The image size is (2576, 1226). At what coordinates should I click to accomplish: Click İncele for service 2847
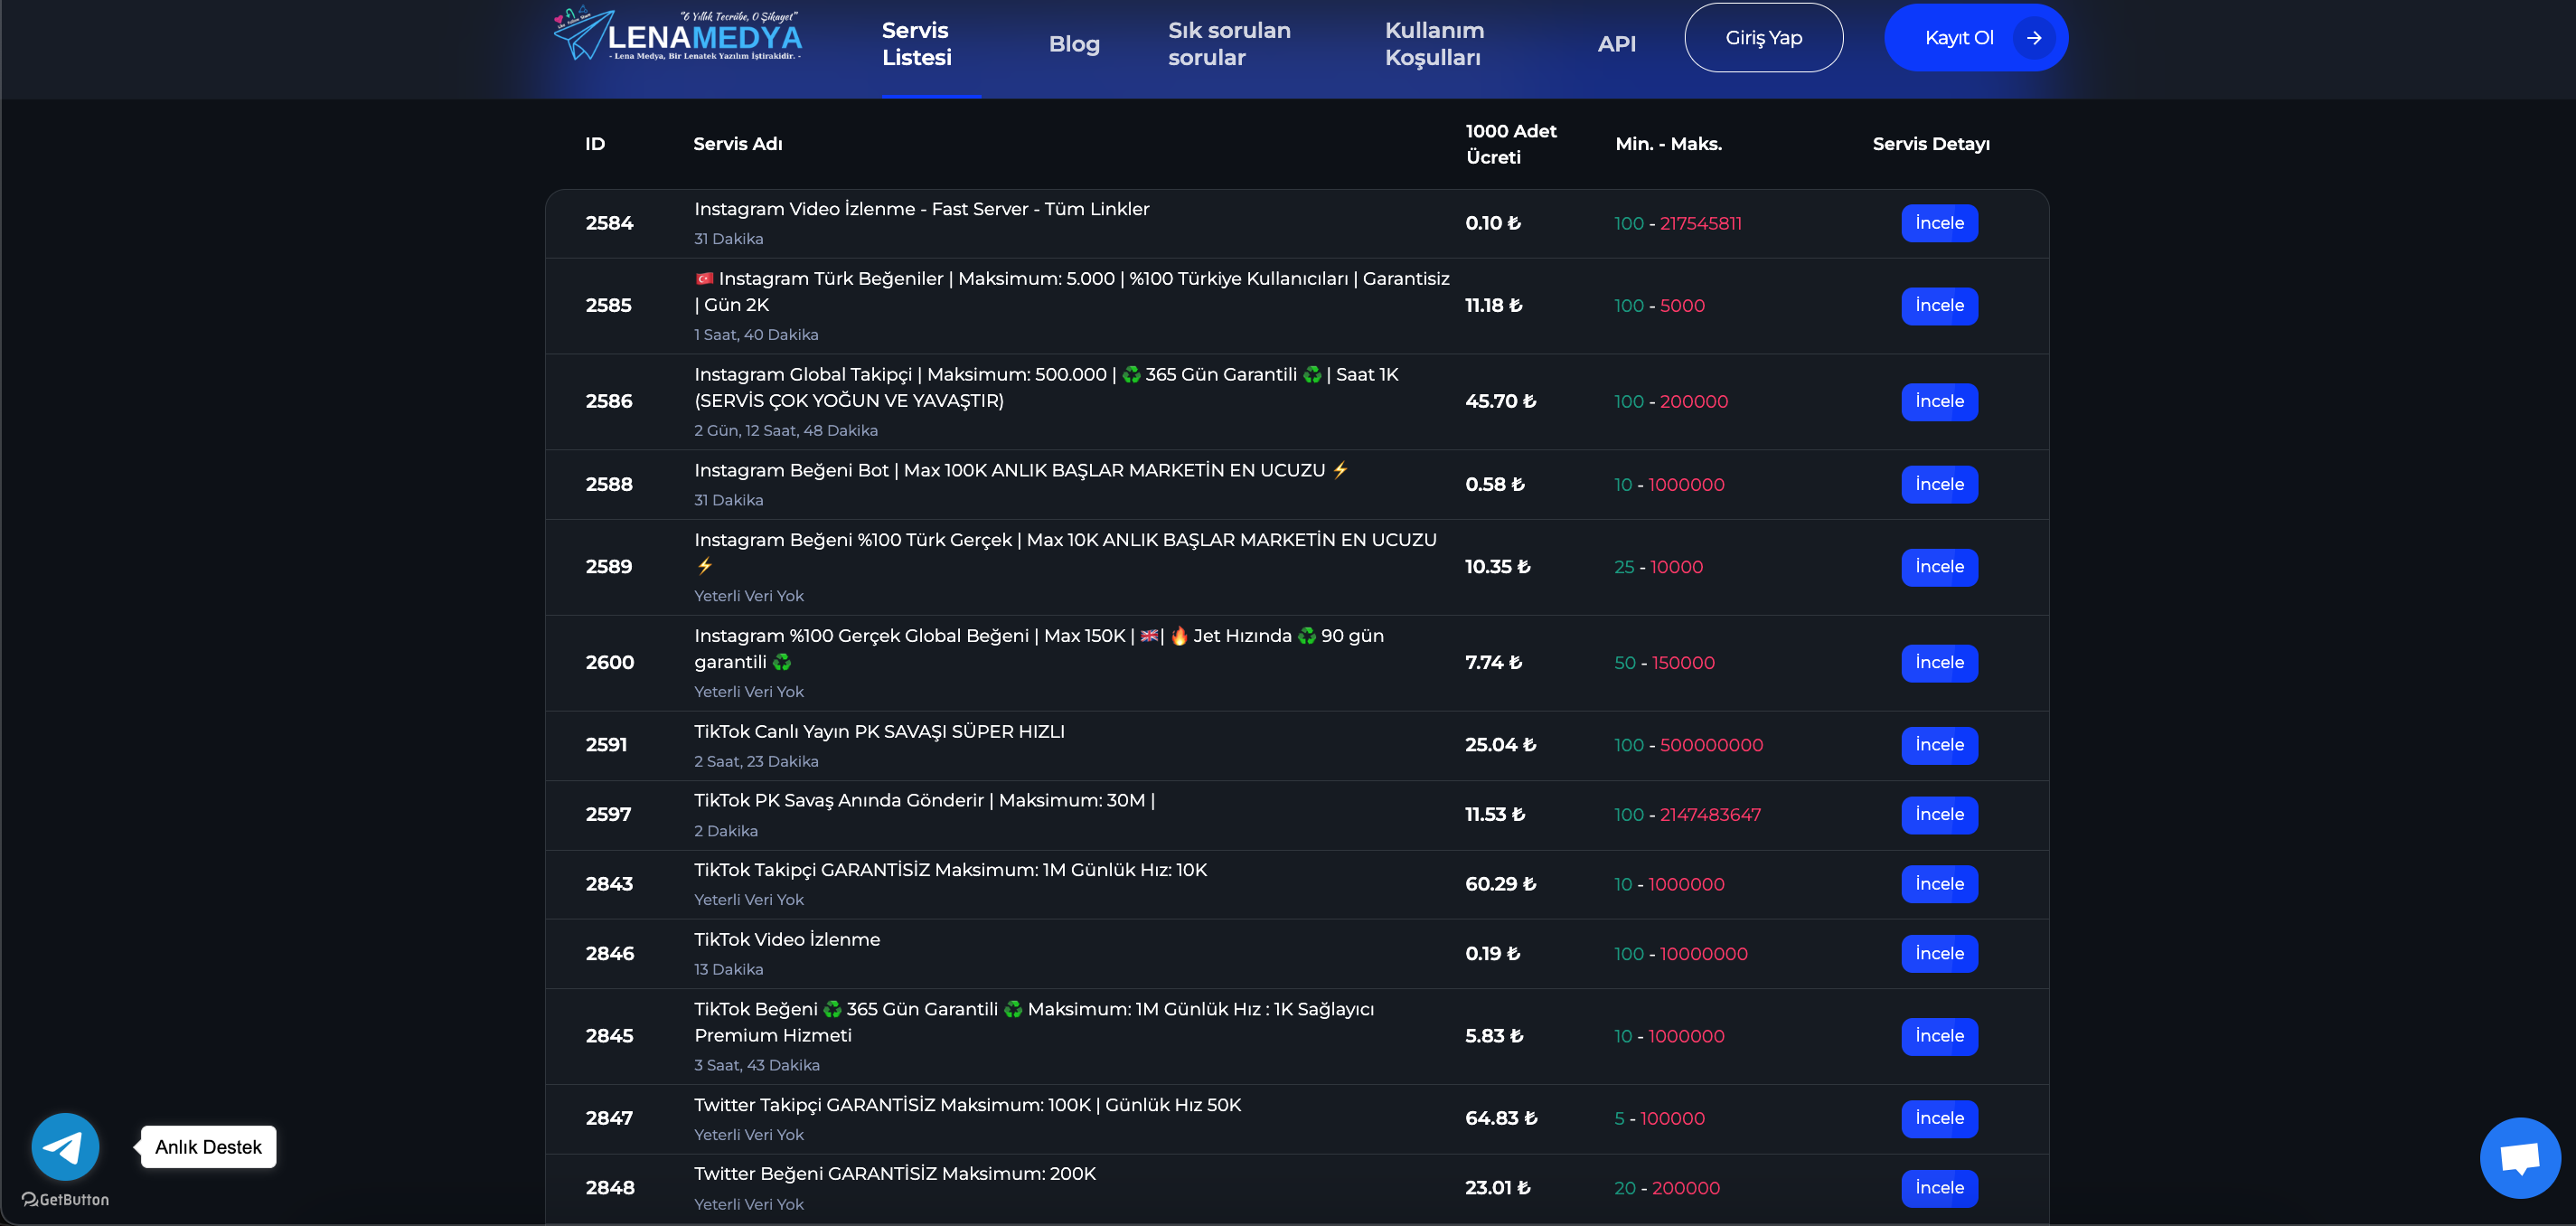[x=1939, y=1118]
